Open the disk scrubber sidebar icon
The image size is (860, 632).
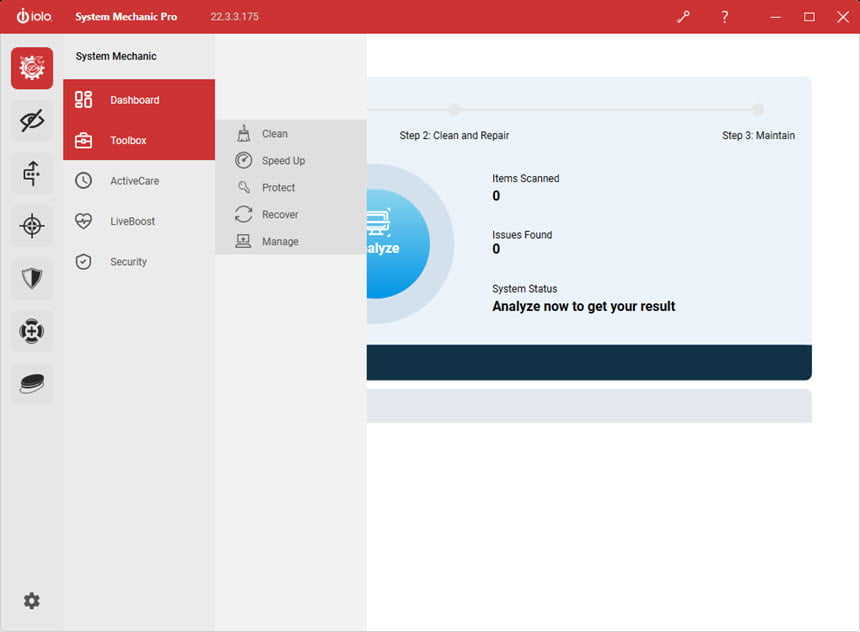(x=32, y=383)
